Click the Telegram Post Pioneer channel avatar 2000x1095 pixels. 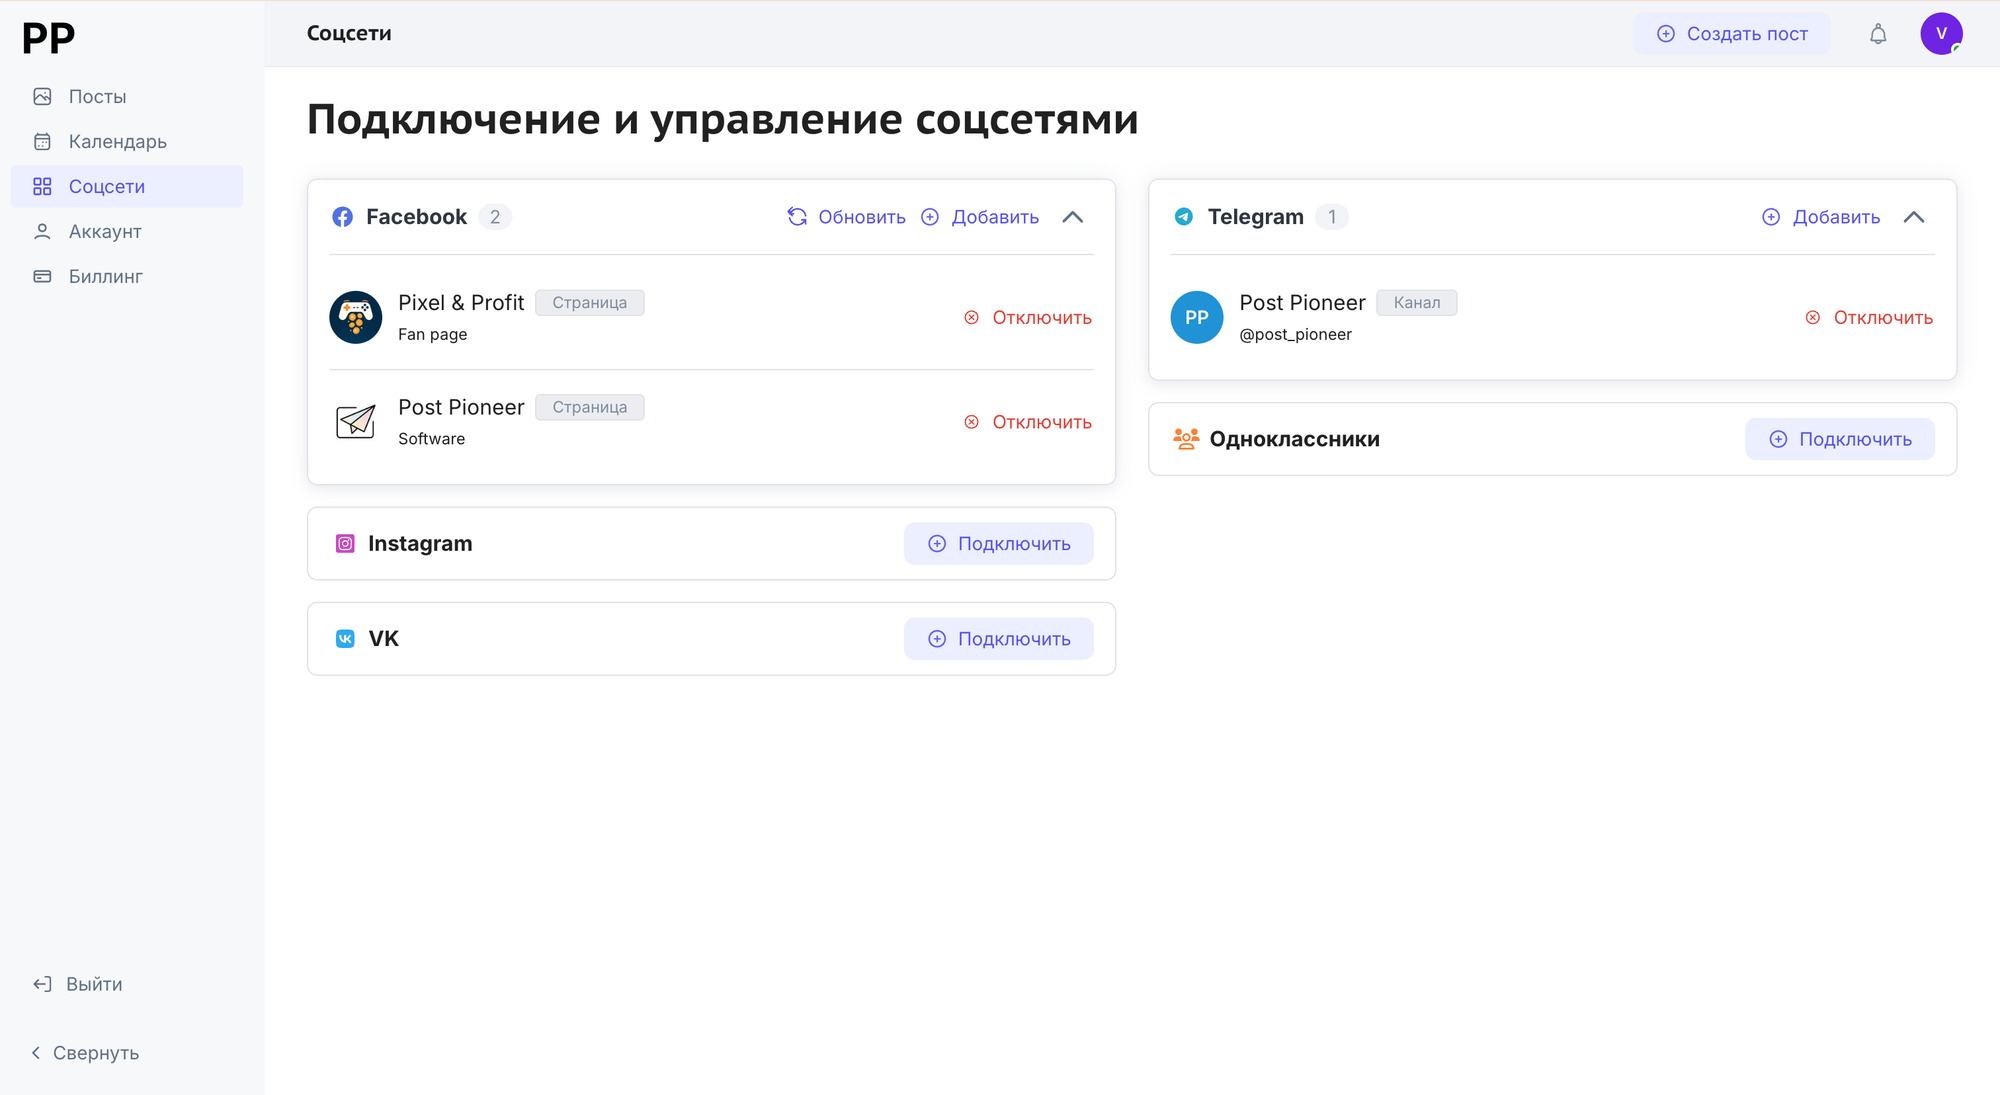(x=1197, y=317)
